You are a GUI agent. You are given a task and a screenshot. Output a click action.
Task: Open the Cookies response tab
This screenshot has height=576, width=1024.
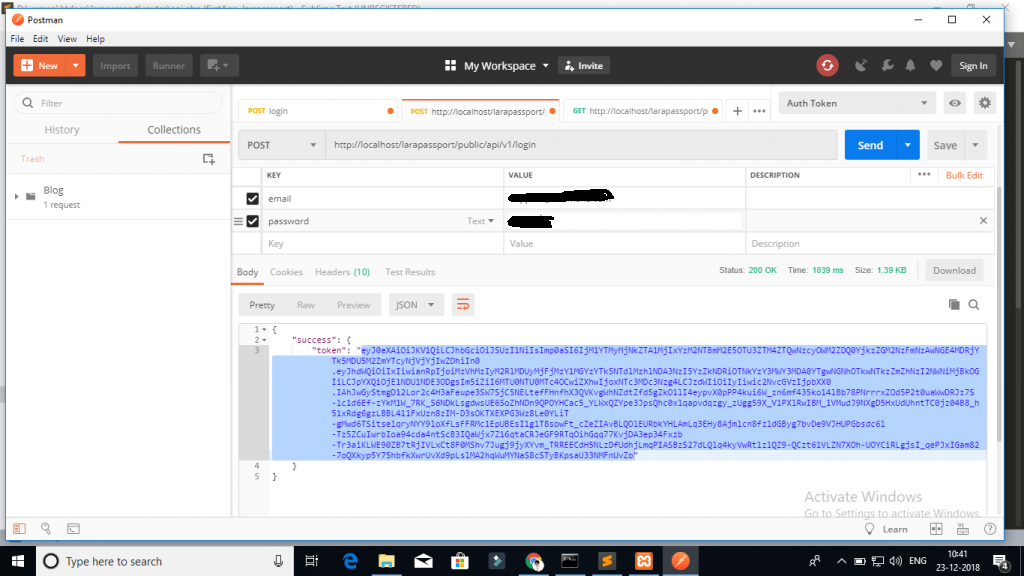[x=286, y=272]
